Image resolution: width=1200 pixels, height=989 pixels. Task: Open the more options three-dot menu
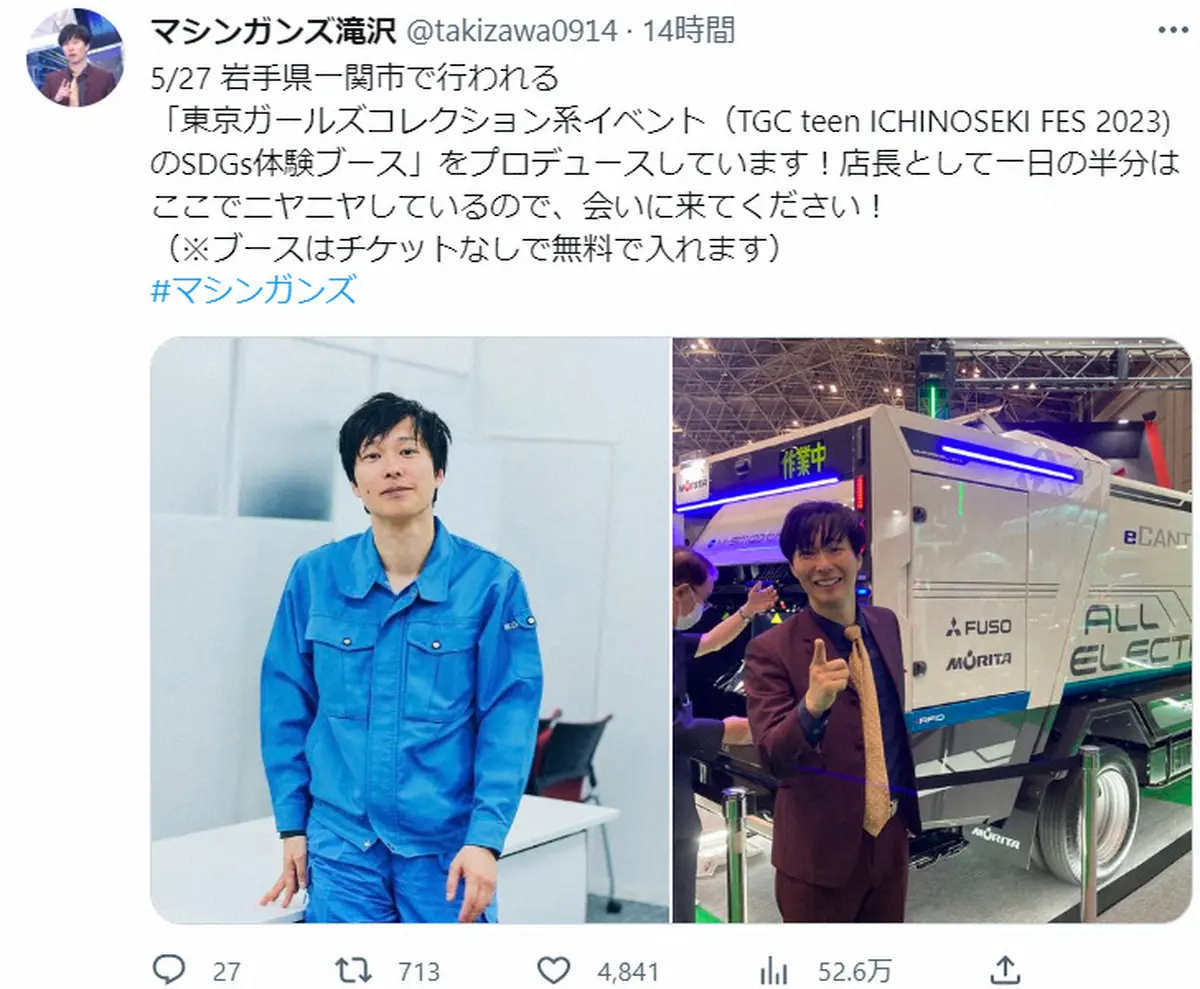coord(1167,30)
